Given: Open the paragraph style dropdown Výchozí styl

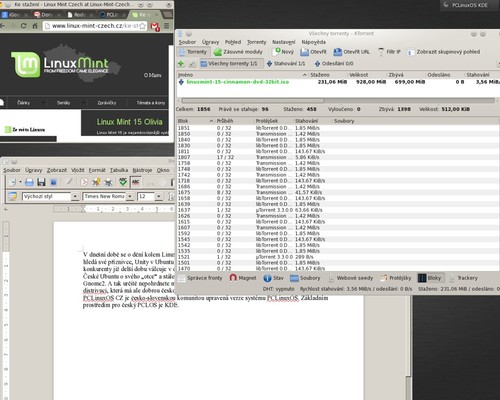Looking at the screenshot, I should (x=75, y=196).
